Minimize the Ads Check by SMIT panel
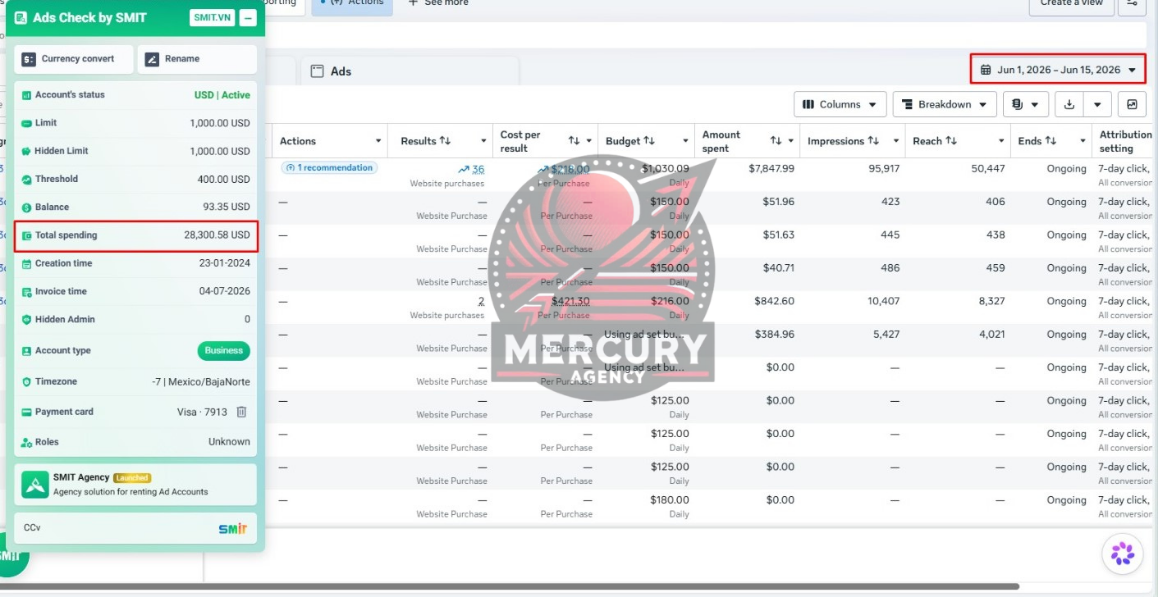Screen dimensions: 1158x597 click(x=248, y=18)
